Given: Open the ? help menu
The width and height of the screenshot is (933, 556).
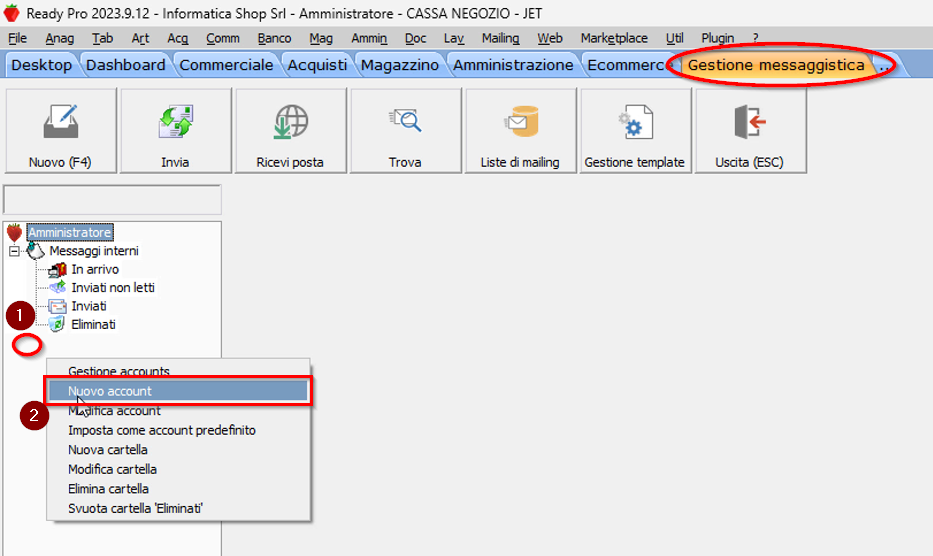Looking at the screenshot, I should tap(756, 38).
